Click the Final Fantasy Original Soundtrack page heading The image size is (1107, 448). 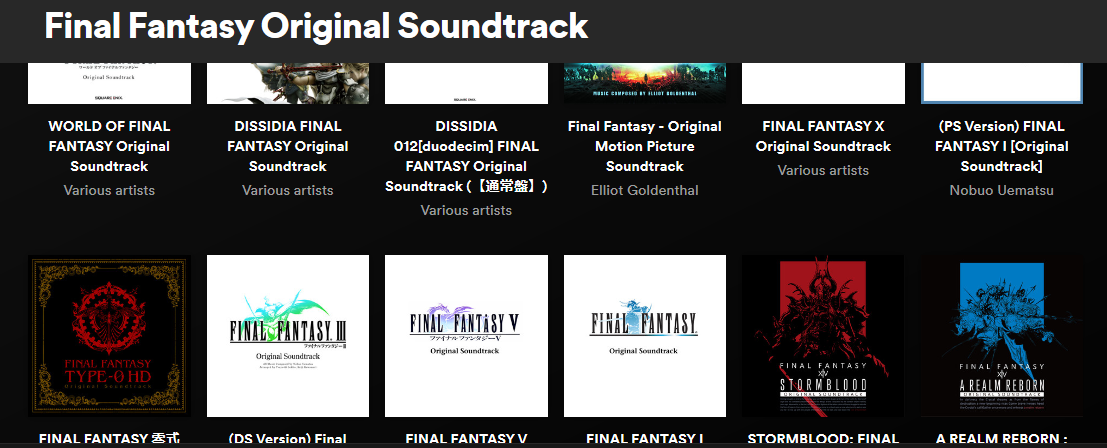pos(316,26)
